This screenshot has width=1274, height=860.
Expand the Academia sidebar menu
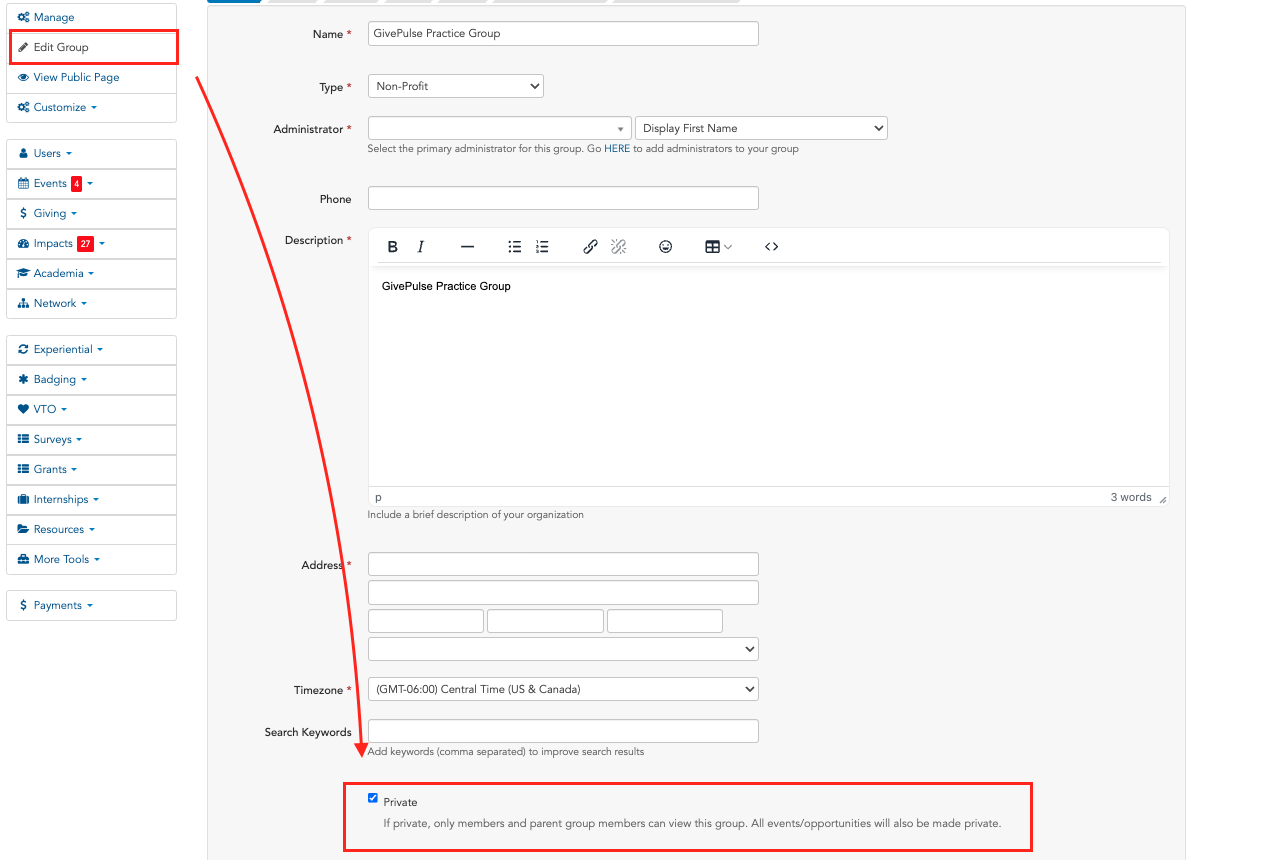(91, 274)
